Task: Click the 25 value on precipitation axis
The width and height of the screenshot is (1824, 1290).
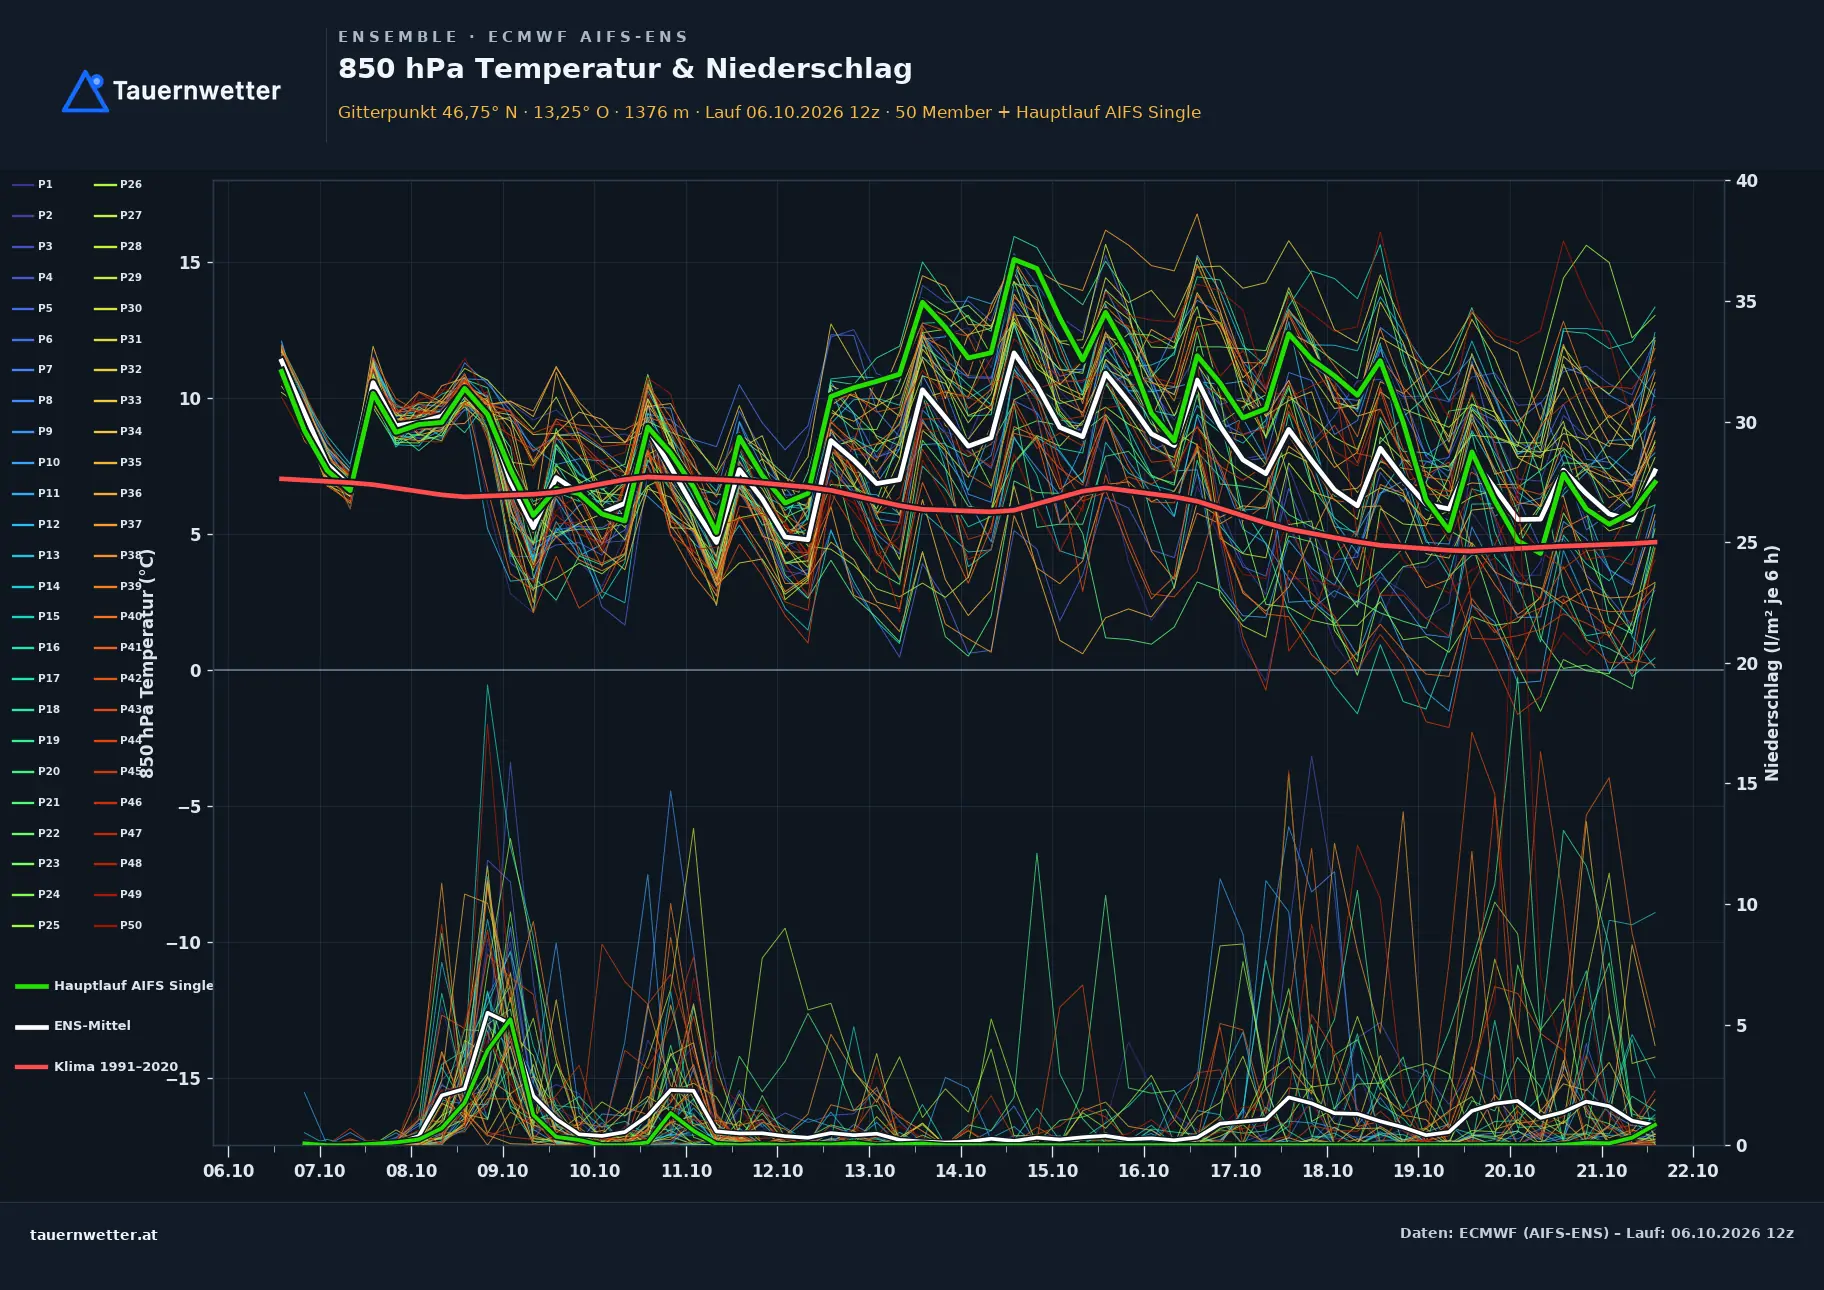Action: point(1747,543)
